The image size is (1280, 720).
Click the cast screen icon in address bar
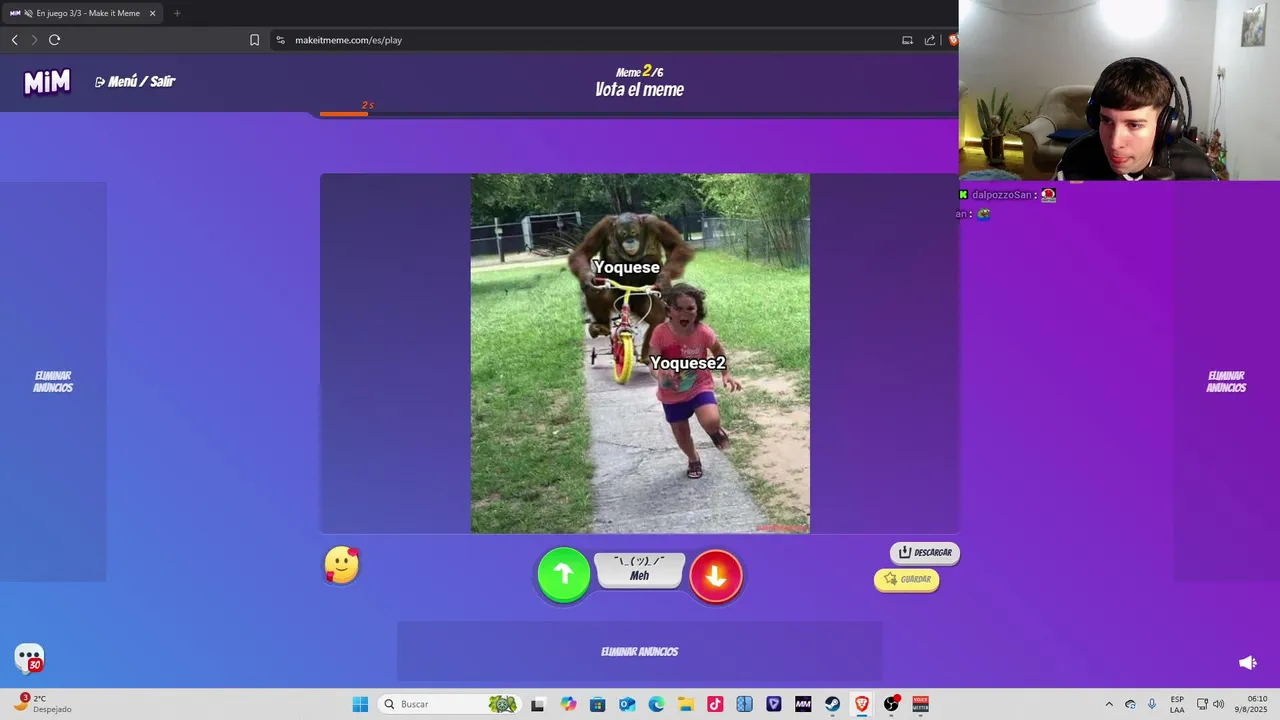[x=908, y=40]
